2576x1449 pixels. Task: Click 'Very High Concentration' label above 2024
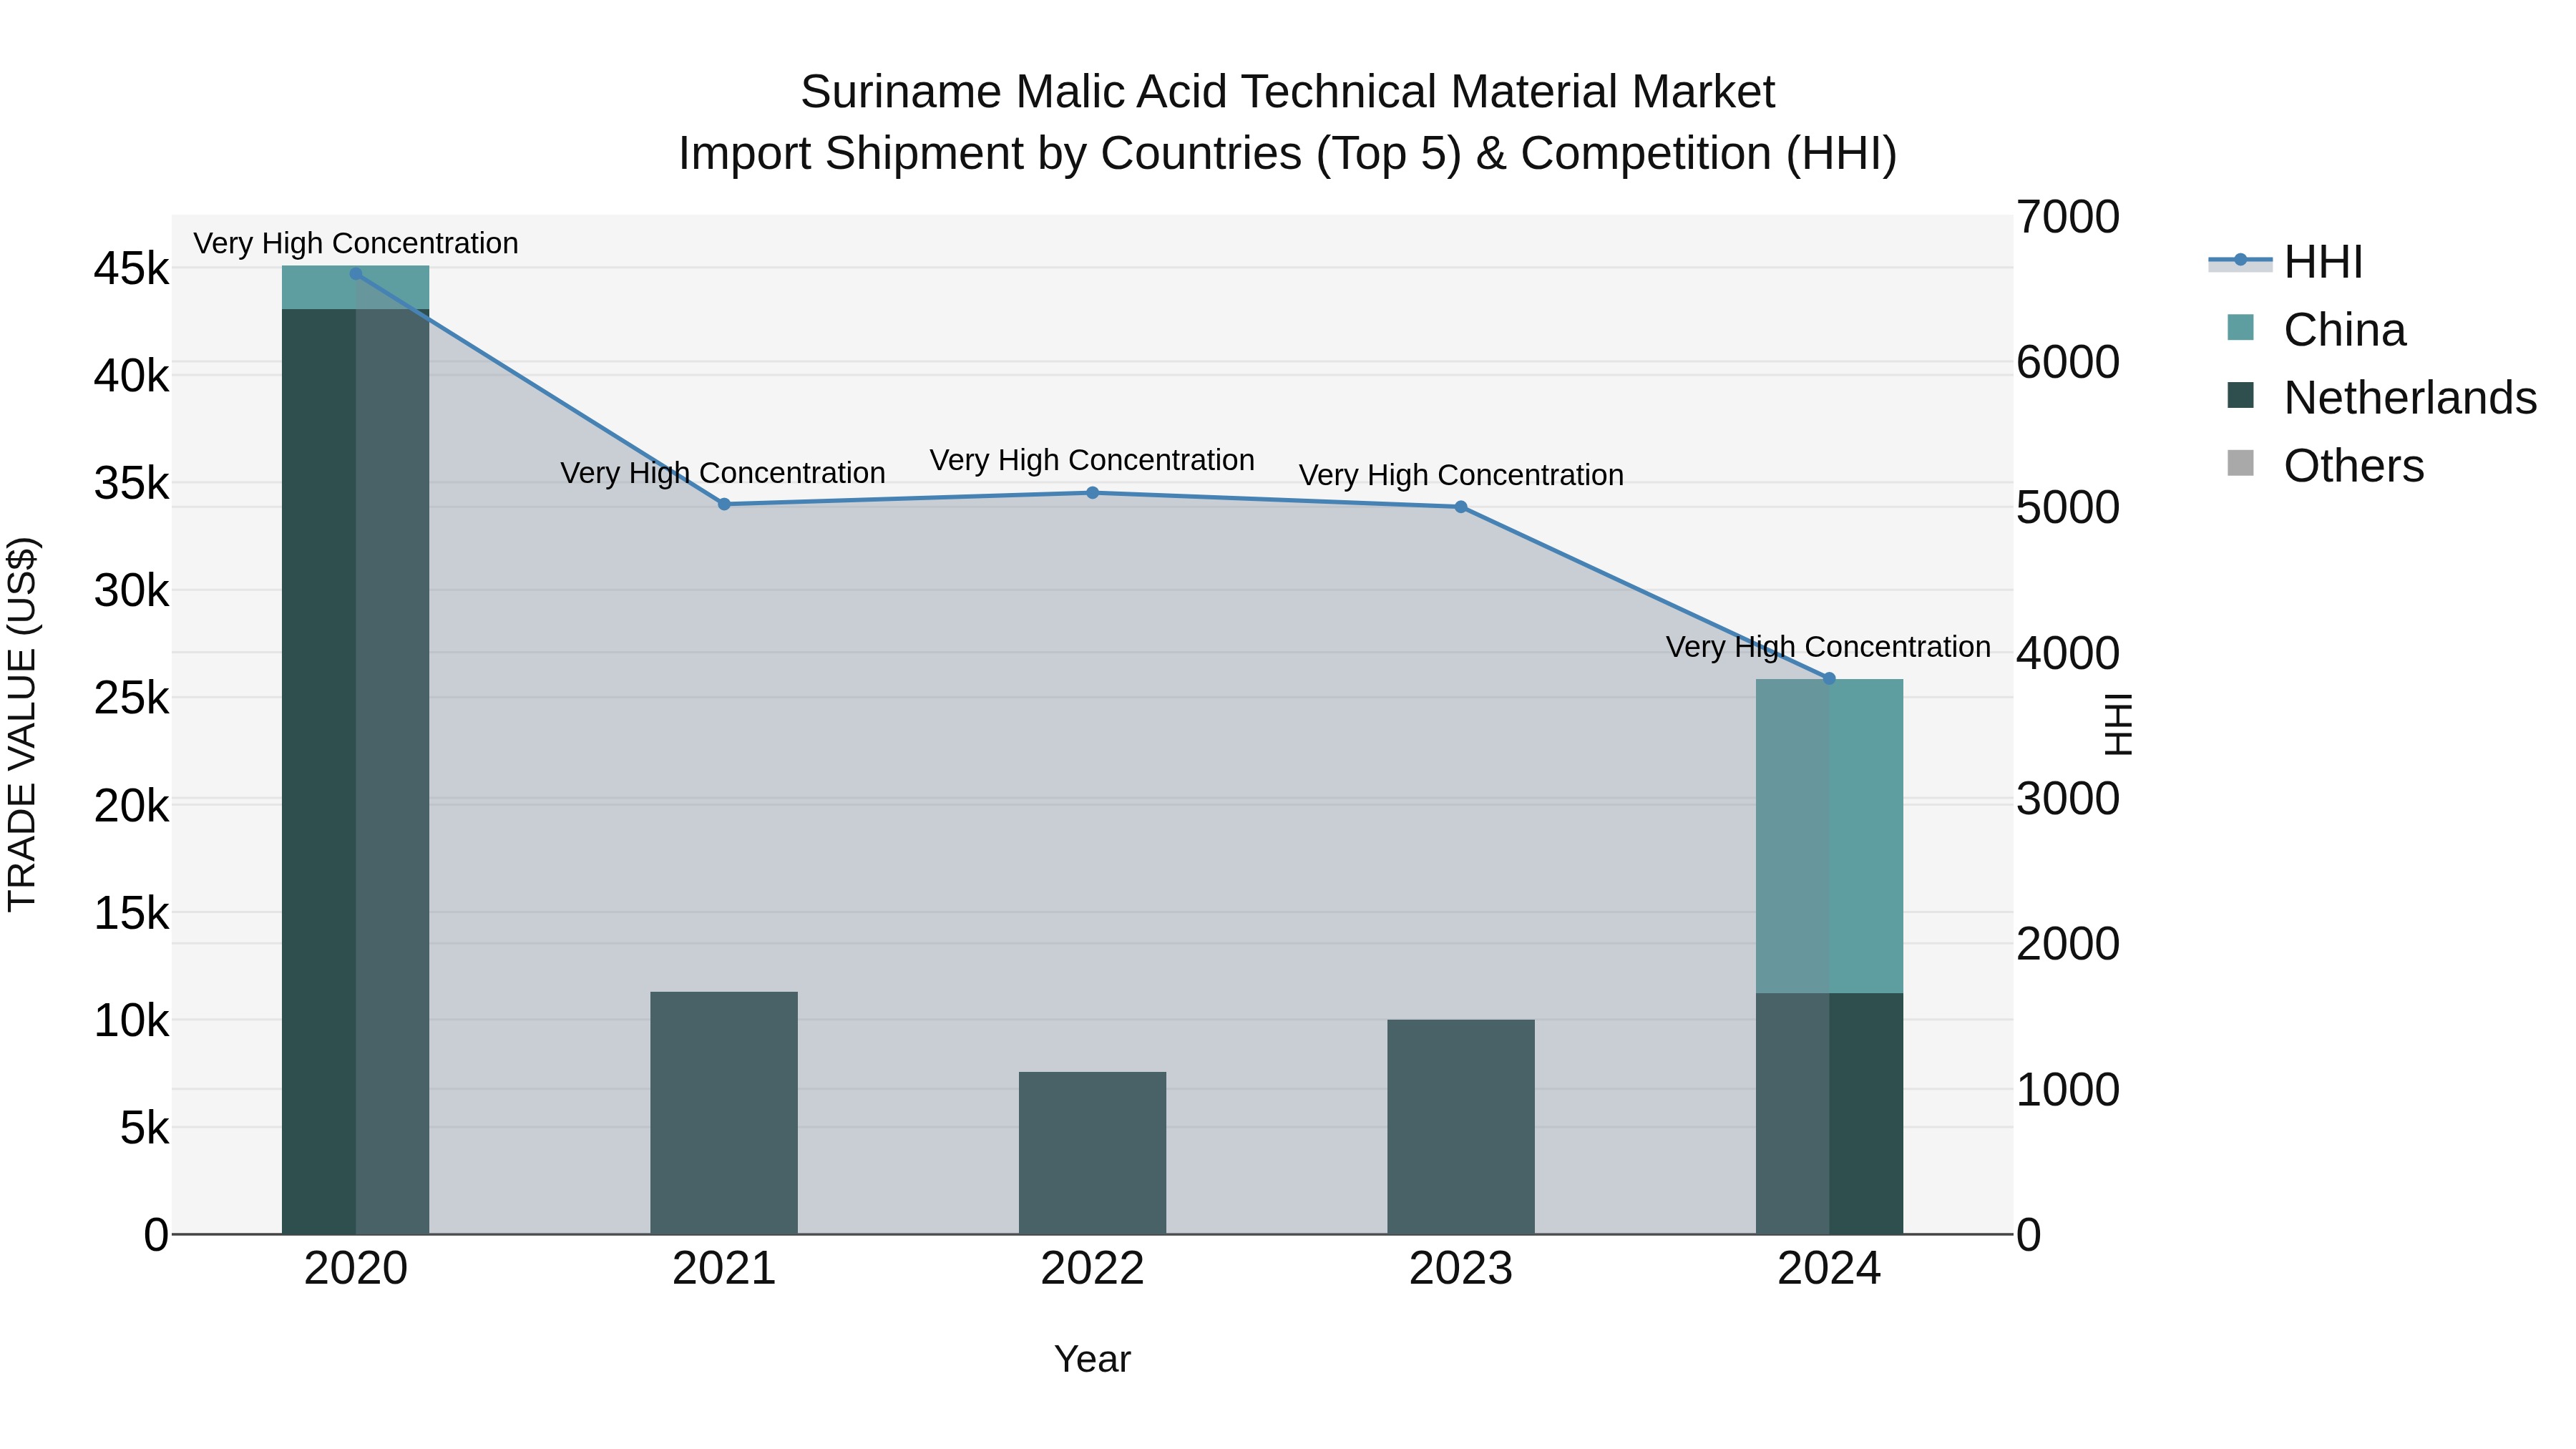click(x=1828, y=648)
